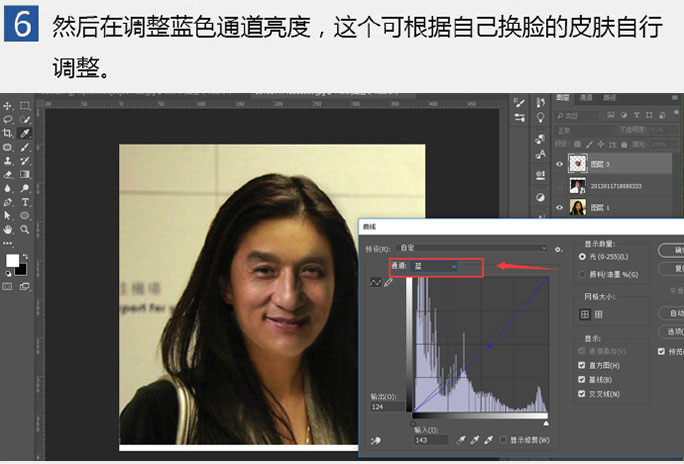Select the 图层 3 layer thumbnail
This screenshot has height=464, width=684.
point(578,164)
